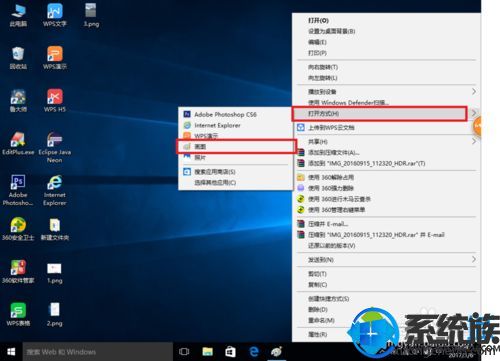Open Task View from the taskbar
This screenshot has height=361, width=500.
point(184,352)
